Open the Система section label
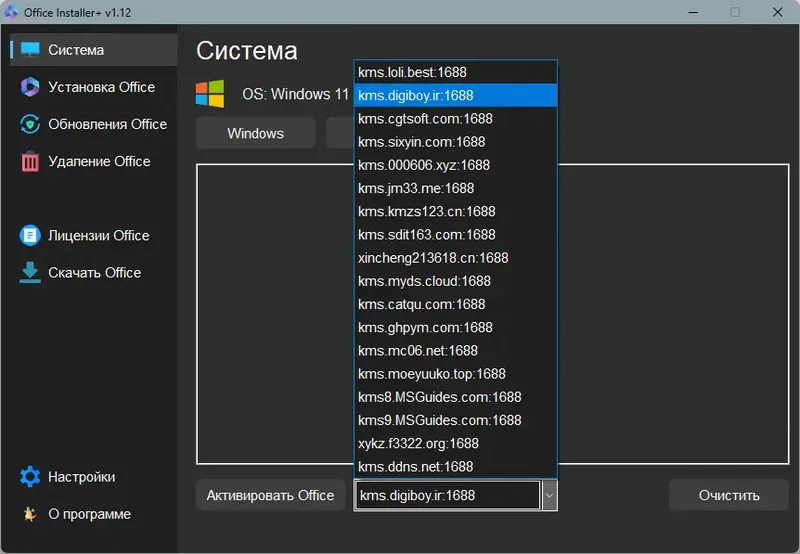The width and height of the screenshot is (800, 554). pyautogui.click(x=76, y=50)
